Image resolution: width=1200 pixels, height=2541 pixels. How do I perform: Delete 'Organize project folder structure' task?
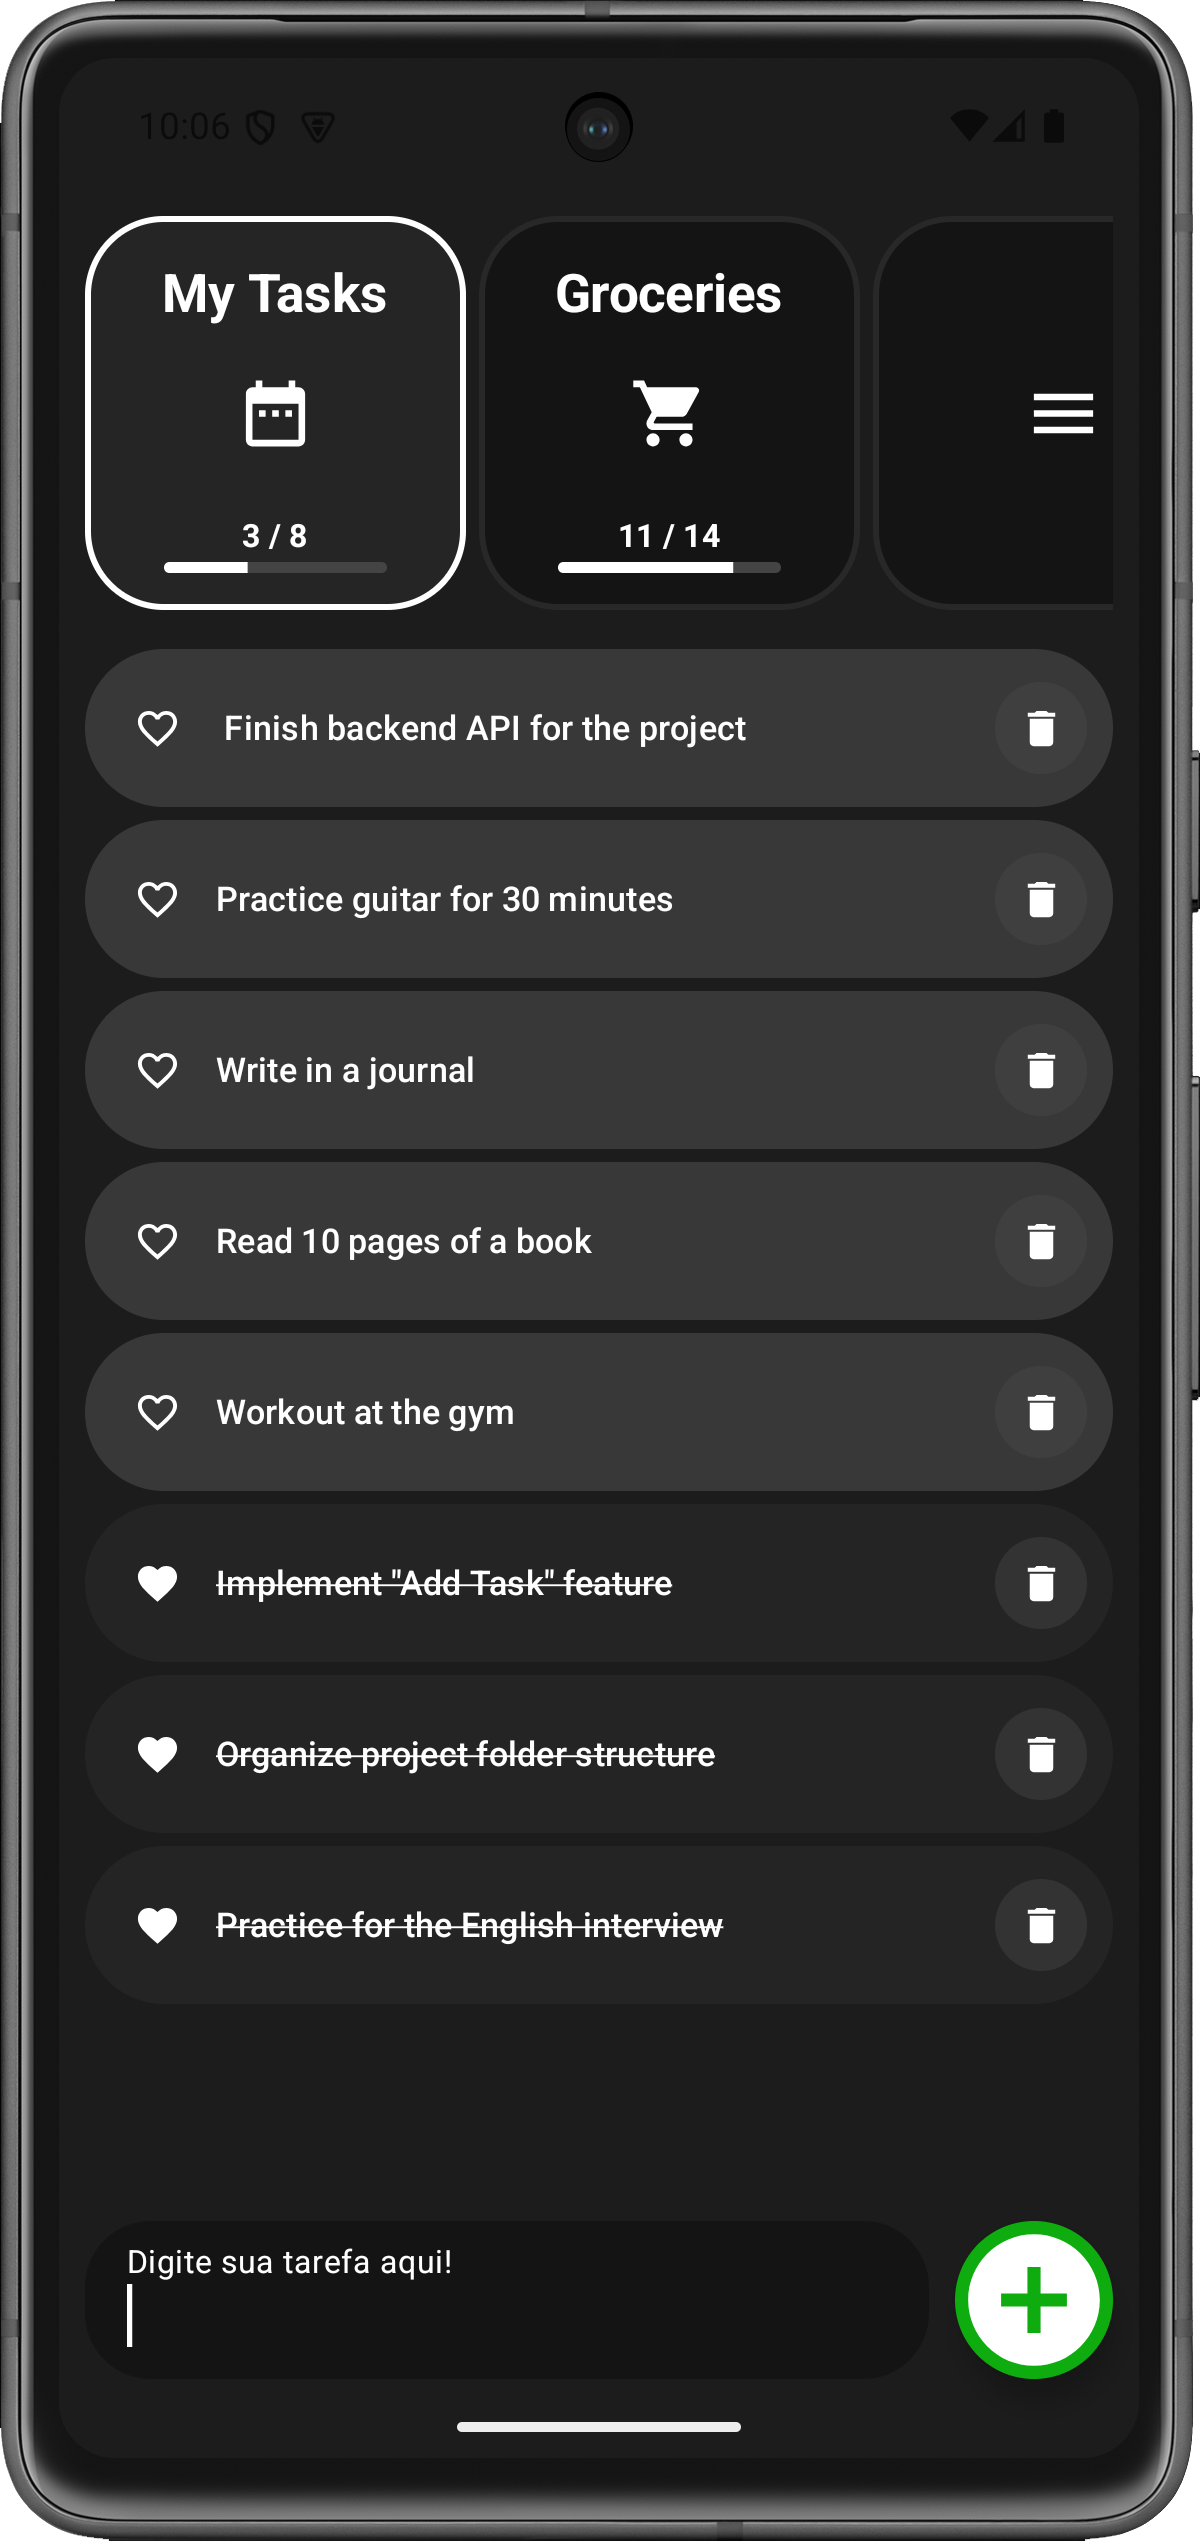point(1041,1754)
